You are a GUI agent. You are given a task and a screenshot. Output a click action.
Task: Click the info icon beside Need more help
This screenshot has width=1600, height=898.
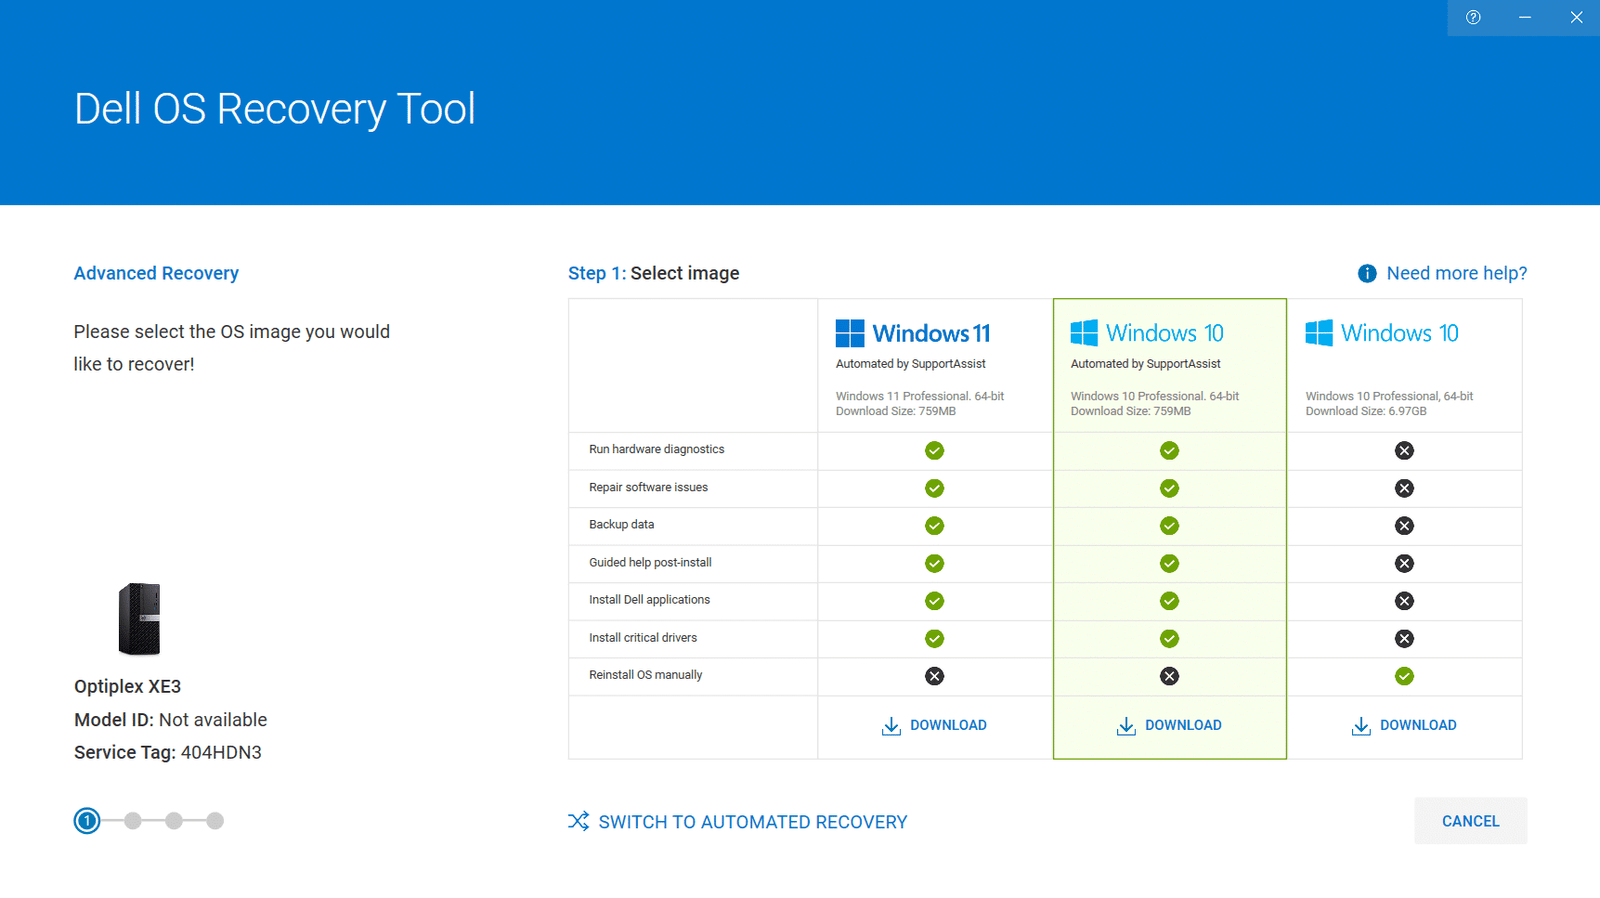pyautogui.click(x=1367, y=274)
